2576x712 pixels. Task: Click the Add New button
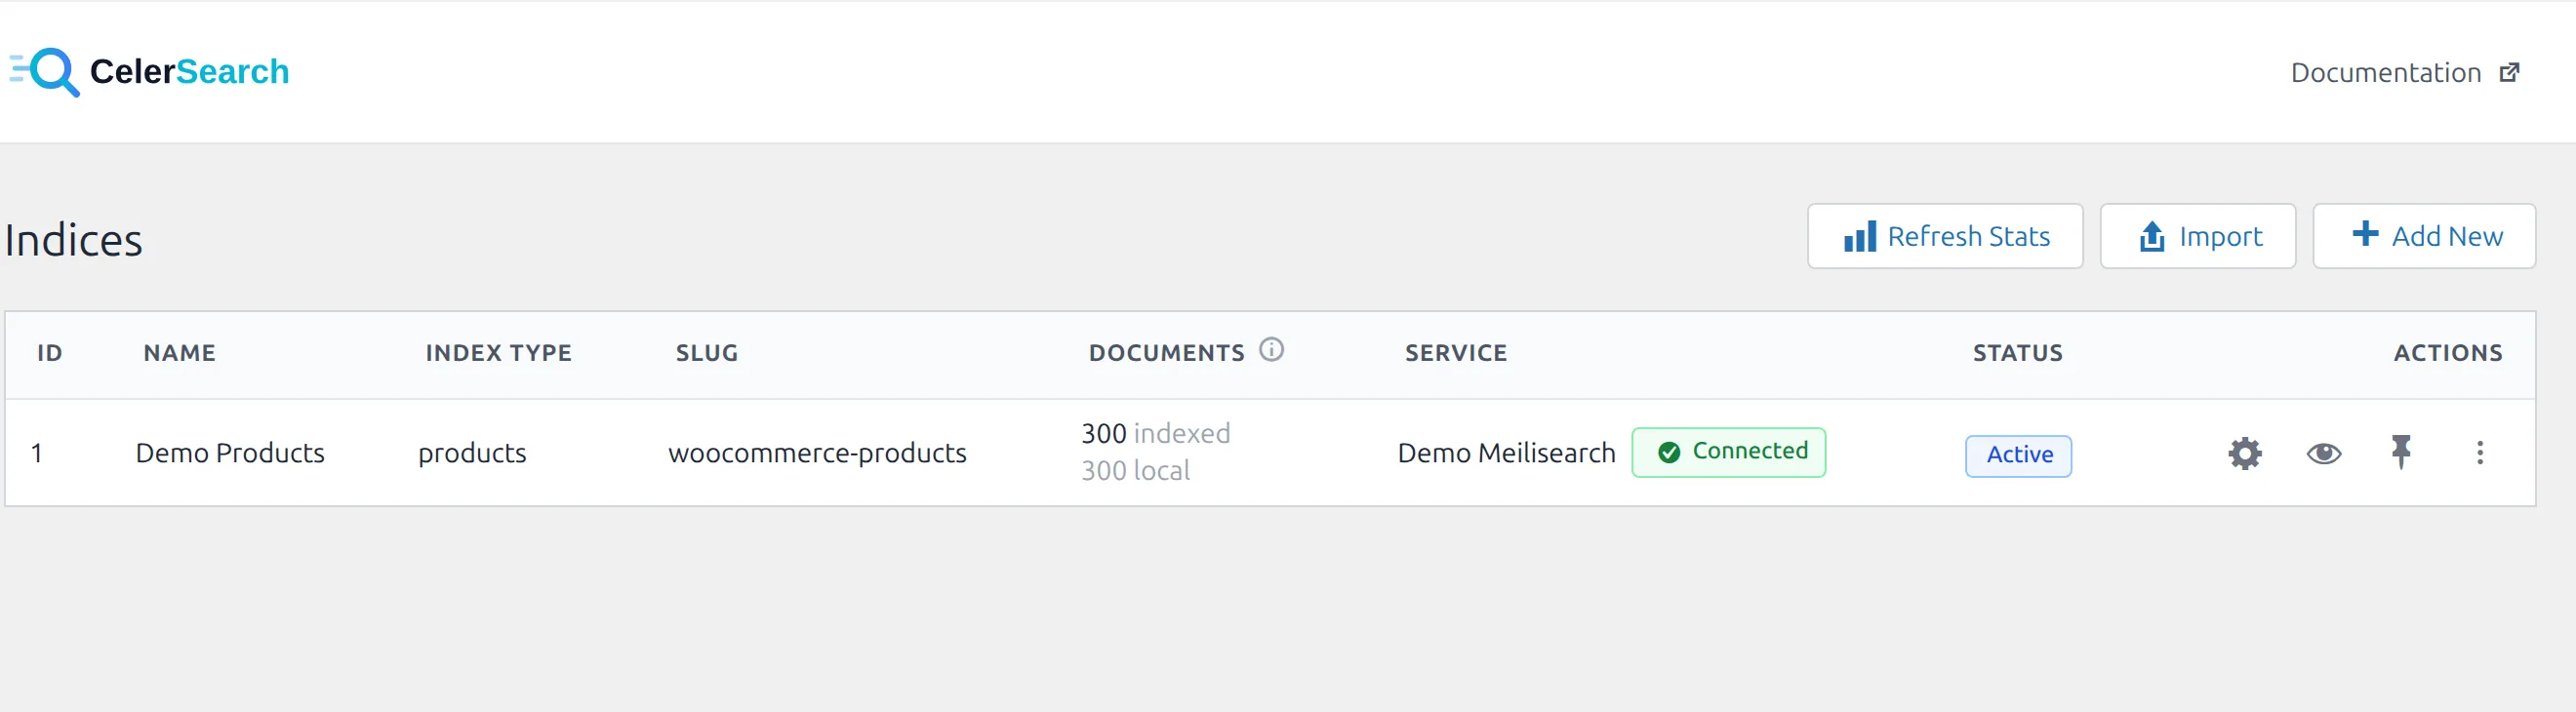coord(2423,237)
